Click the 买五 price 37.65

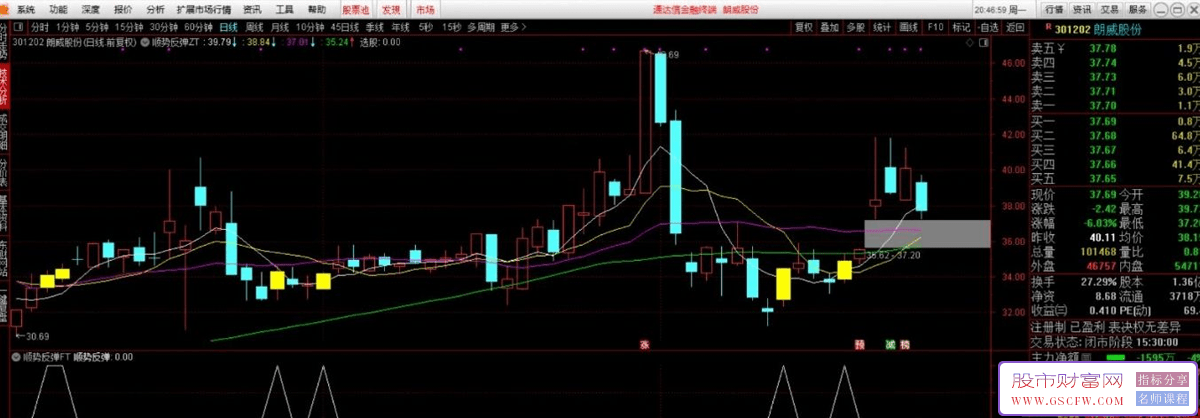click(x=1104, y=178)
